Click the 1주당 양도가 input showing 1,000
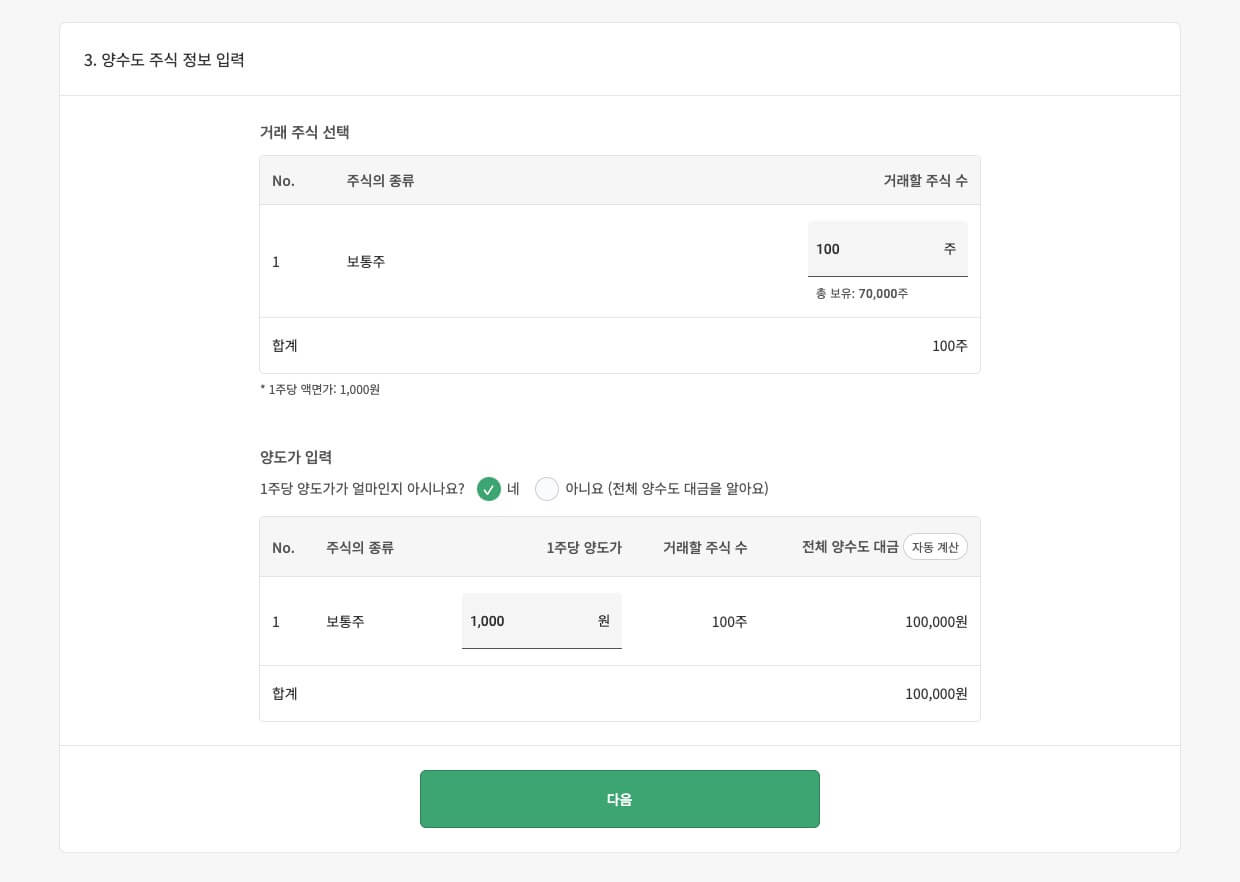The height and width of the screenshot is (882, 1240). click(530, 621)
